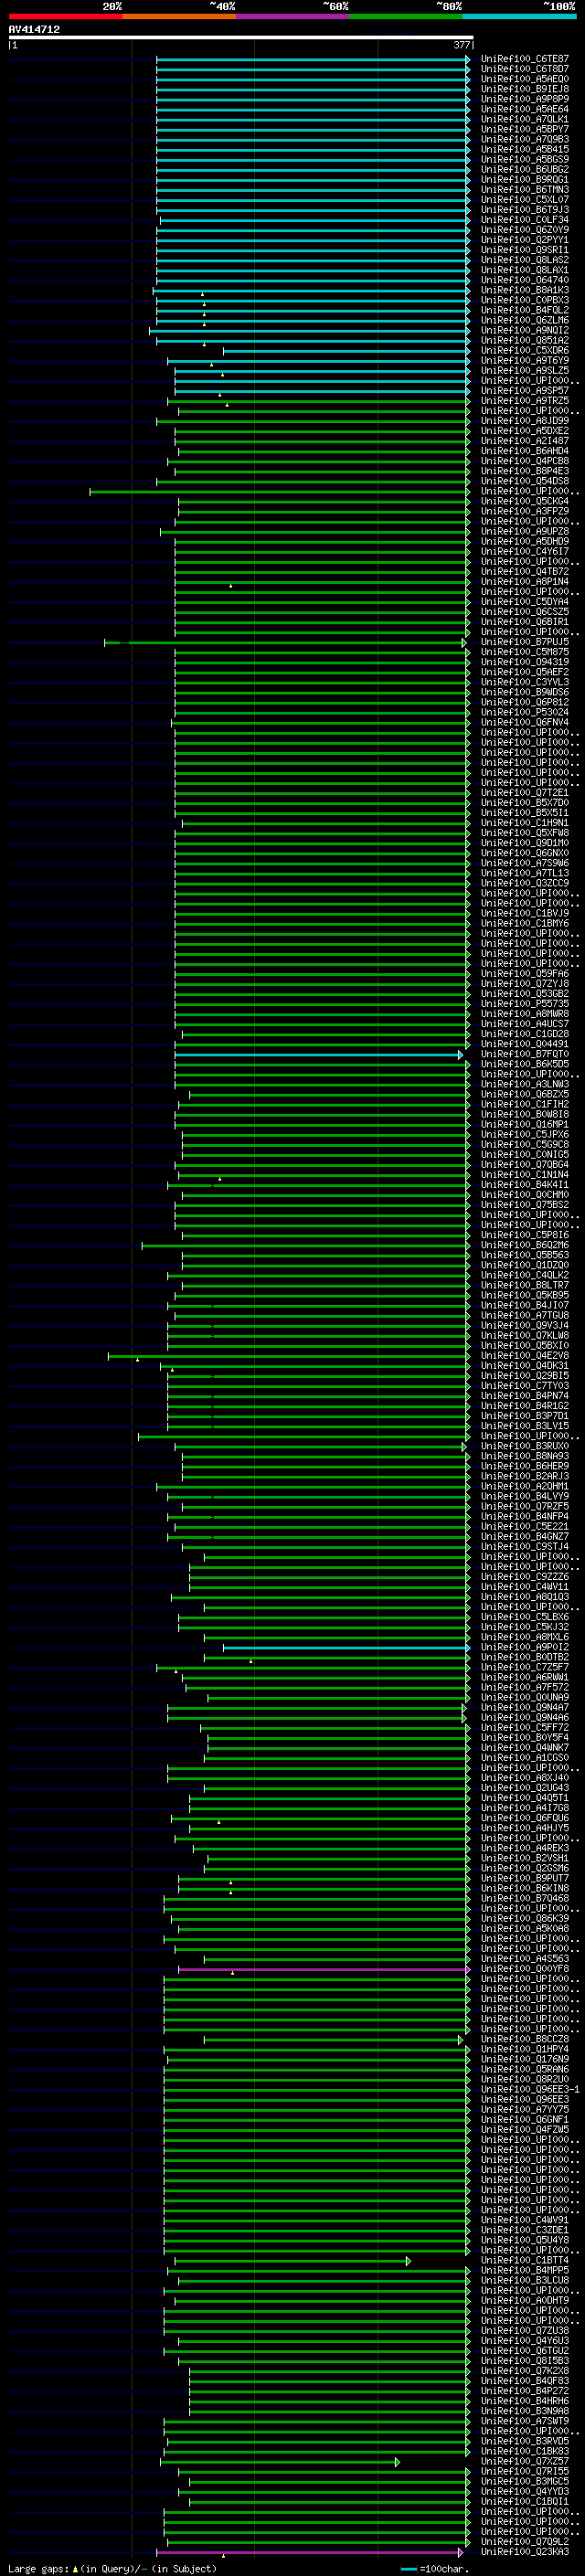Select the UniRef100_Q7ZU38 label

pyautogui.click(x=525, y=2330)
